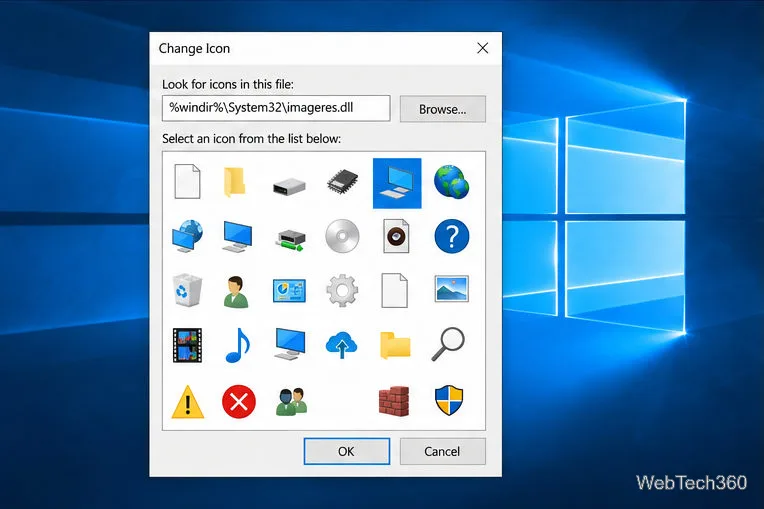Viewport: 764px width, 509px height.
Task: Select the red brick firewall icon
Action: coord(394,401)
